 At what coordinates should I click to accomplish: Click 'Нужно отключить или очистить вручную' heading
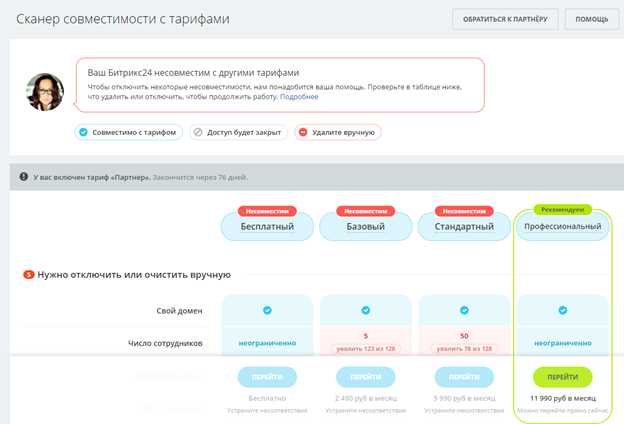pyautogui.click(x=134, y=275)
